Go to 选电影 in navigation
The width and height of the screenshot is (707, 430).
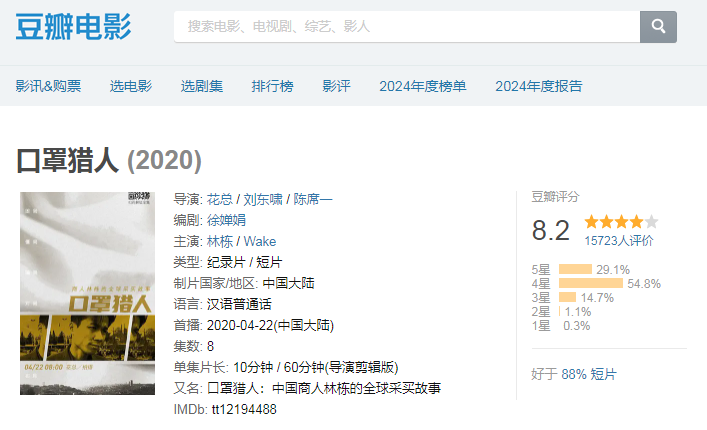click(x=130, y=86)
